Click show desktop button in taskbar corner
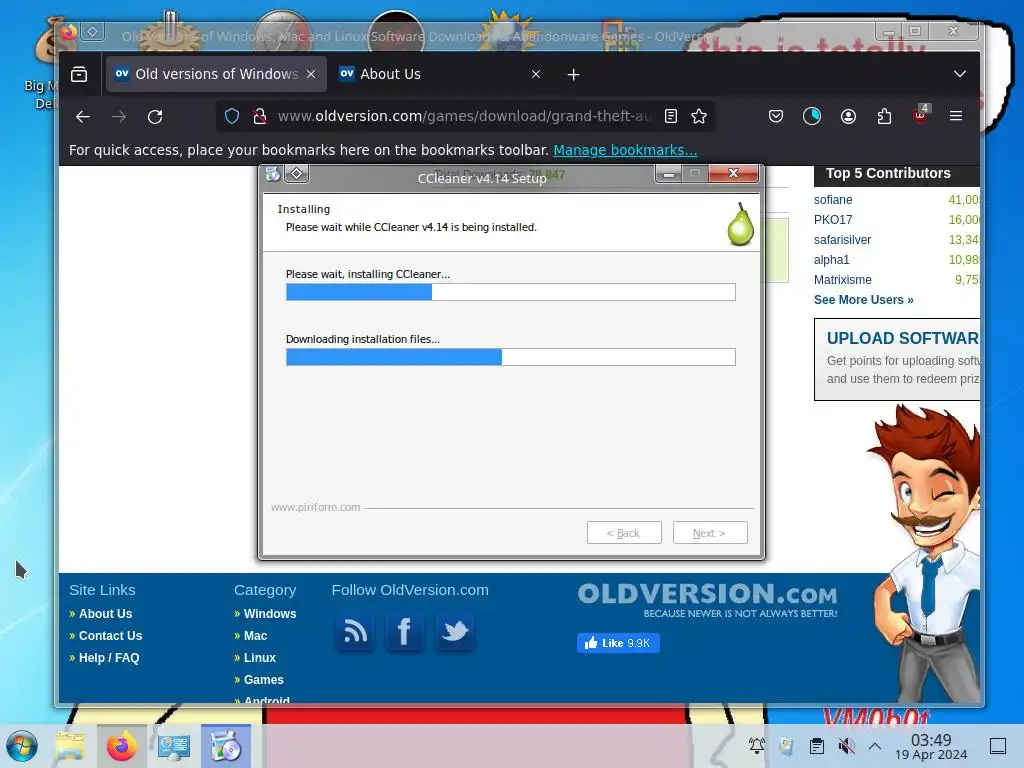 [x=998, y=746]
